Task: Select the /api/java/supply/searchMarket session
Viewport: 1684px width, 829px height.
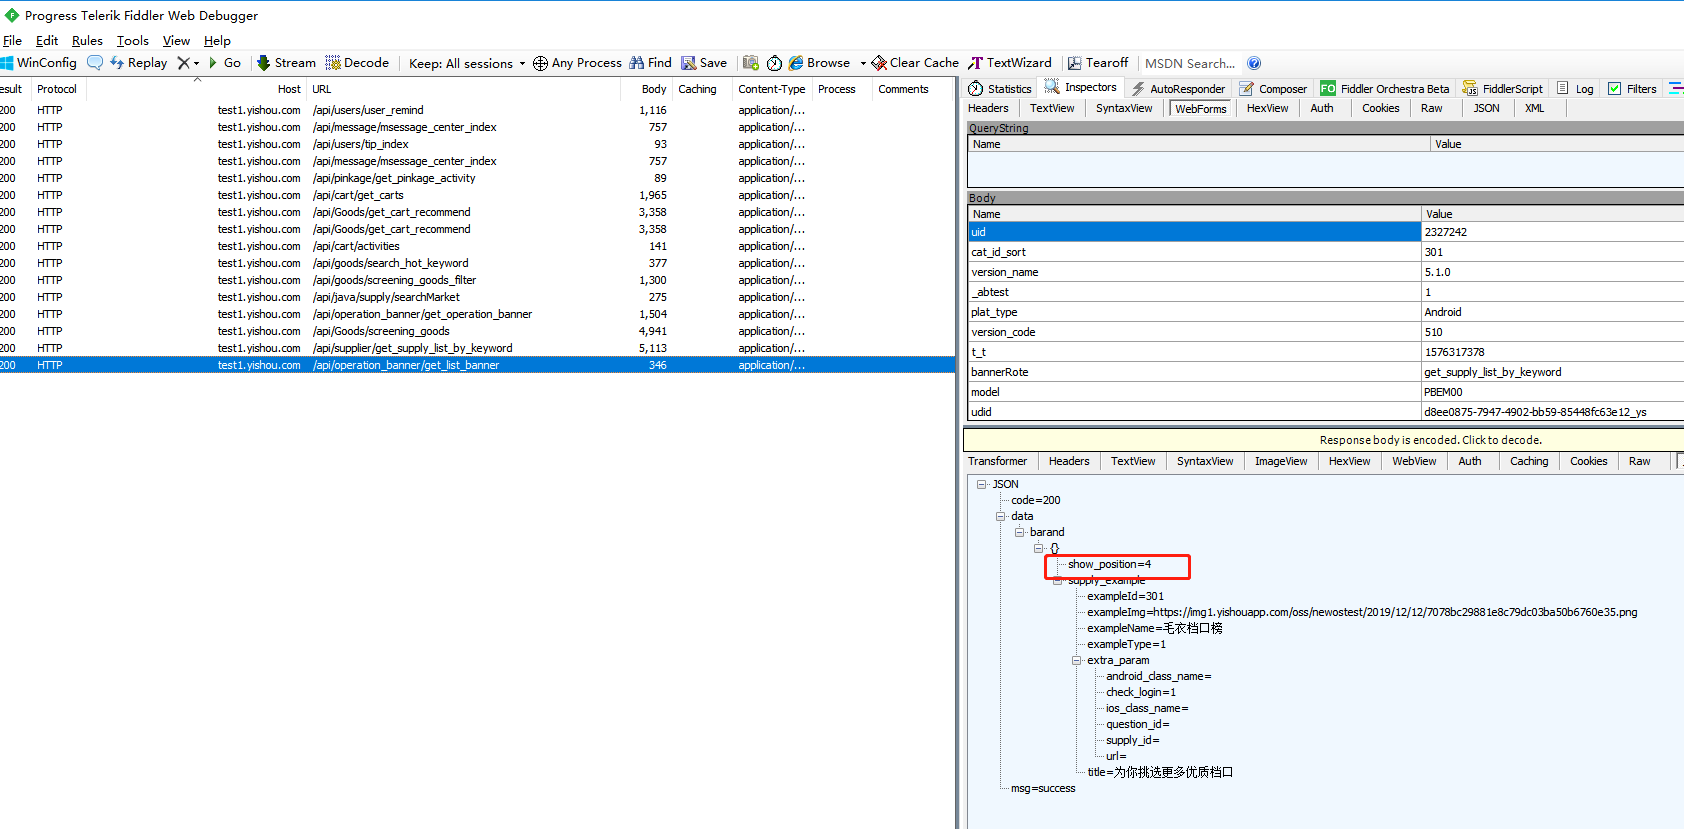Action: point(477,297)
